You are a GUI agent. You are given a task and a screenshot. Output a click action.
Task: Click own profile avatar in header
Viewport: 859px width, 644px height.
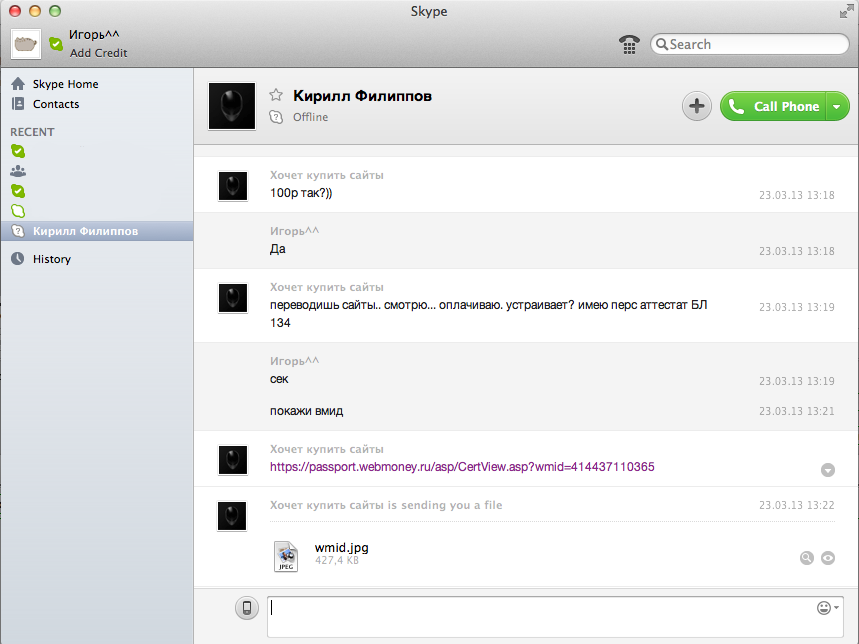click(x=26, y=44)
